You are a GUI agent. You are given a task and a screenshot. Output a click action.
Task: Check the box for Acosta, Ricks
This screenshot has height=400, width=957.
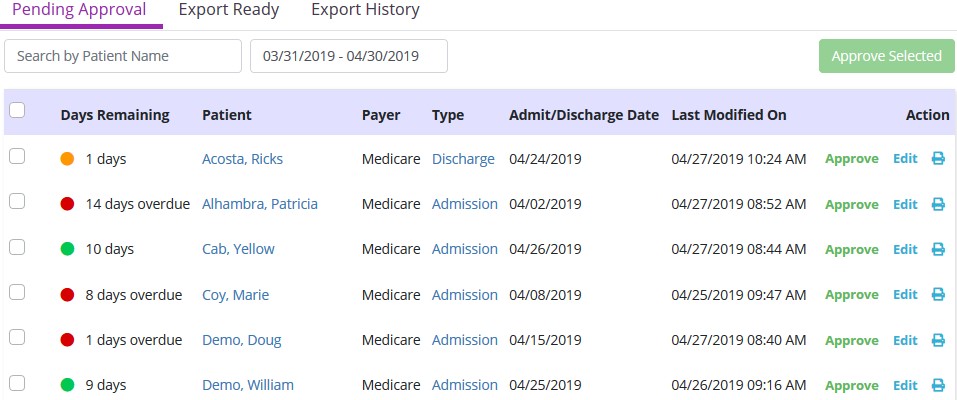pos(17,156)
